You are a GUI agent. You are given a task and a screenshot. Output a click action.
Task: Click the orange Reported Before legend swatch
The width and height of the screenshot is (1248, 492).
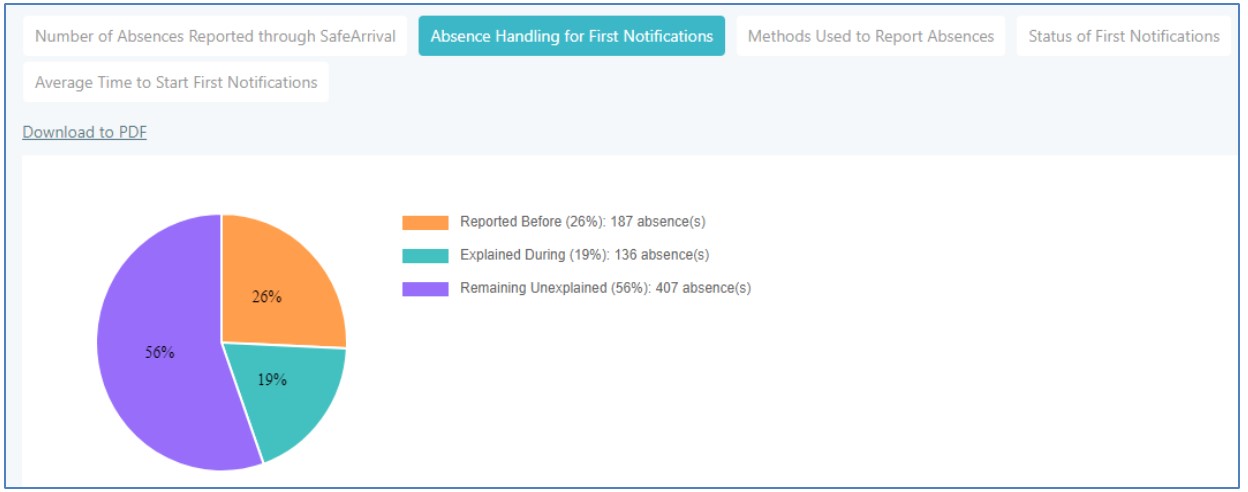pyautogui.click(x=425, y=223)
